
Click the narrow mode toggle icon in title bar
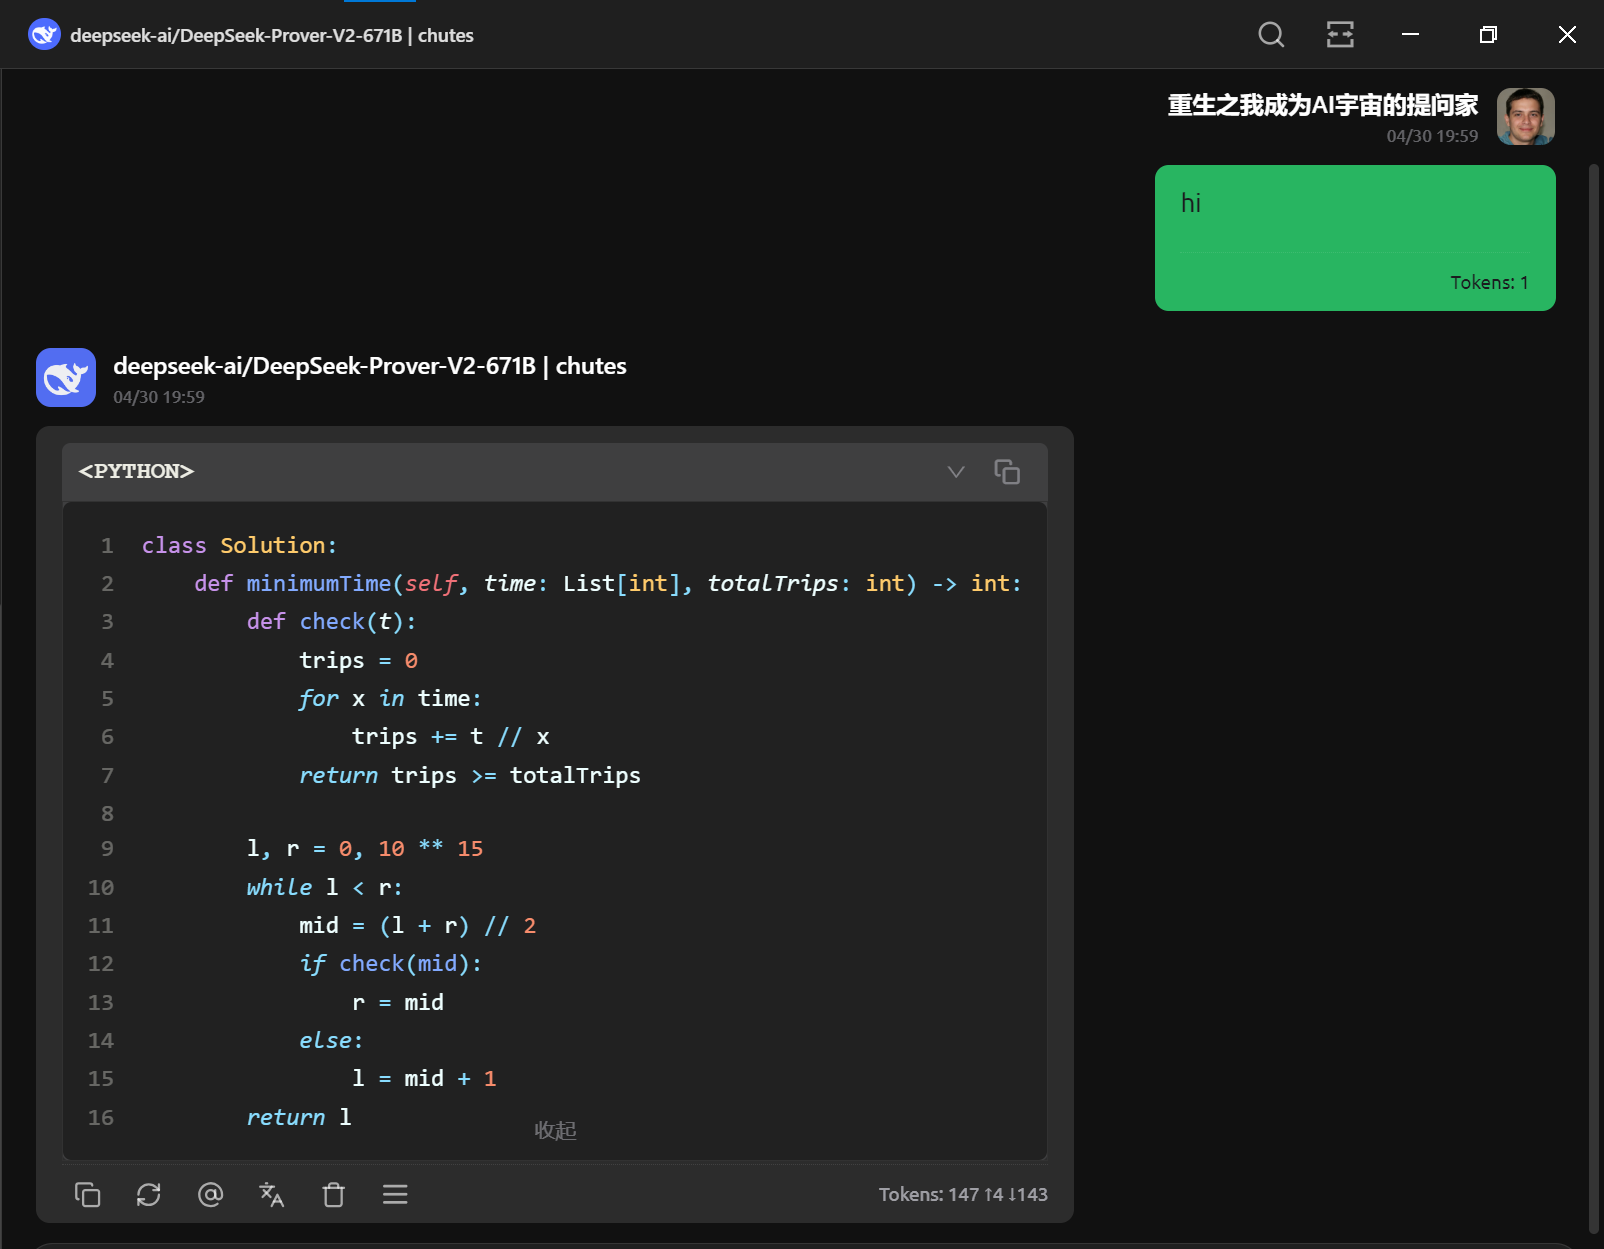[x=1340, y=35]
